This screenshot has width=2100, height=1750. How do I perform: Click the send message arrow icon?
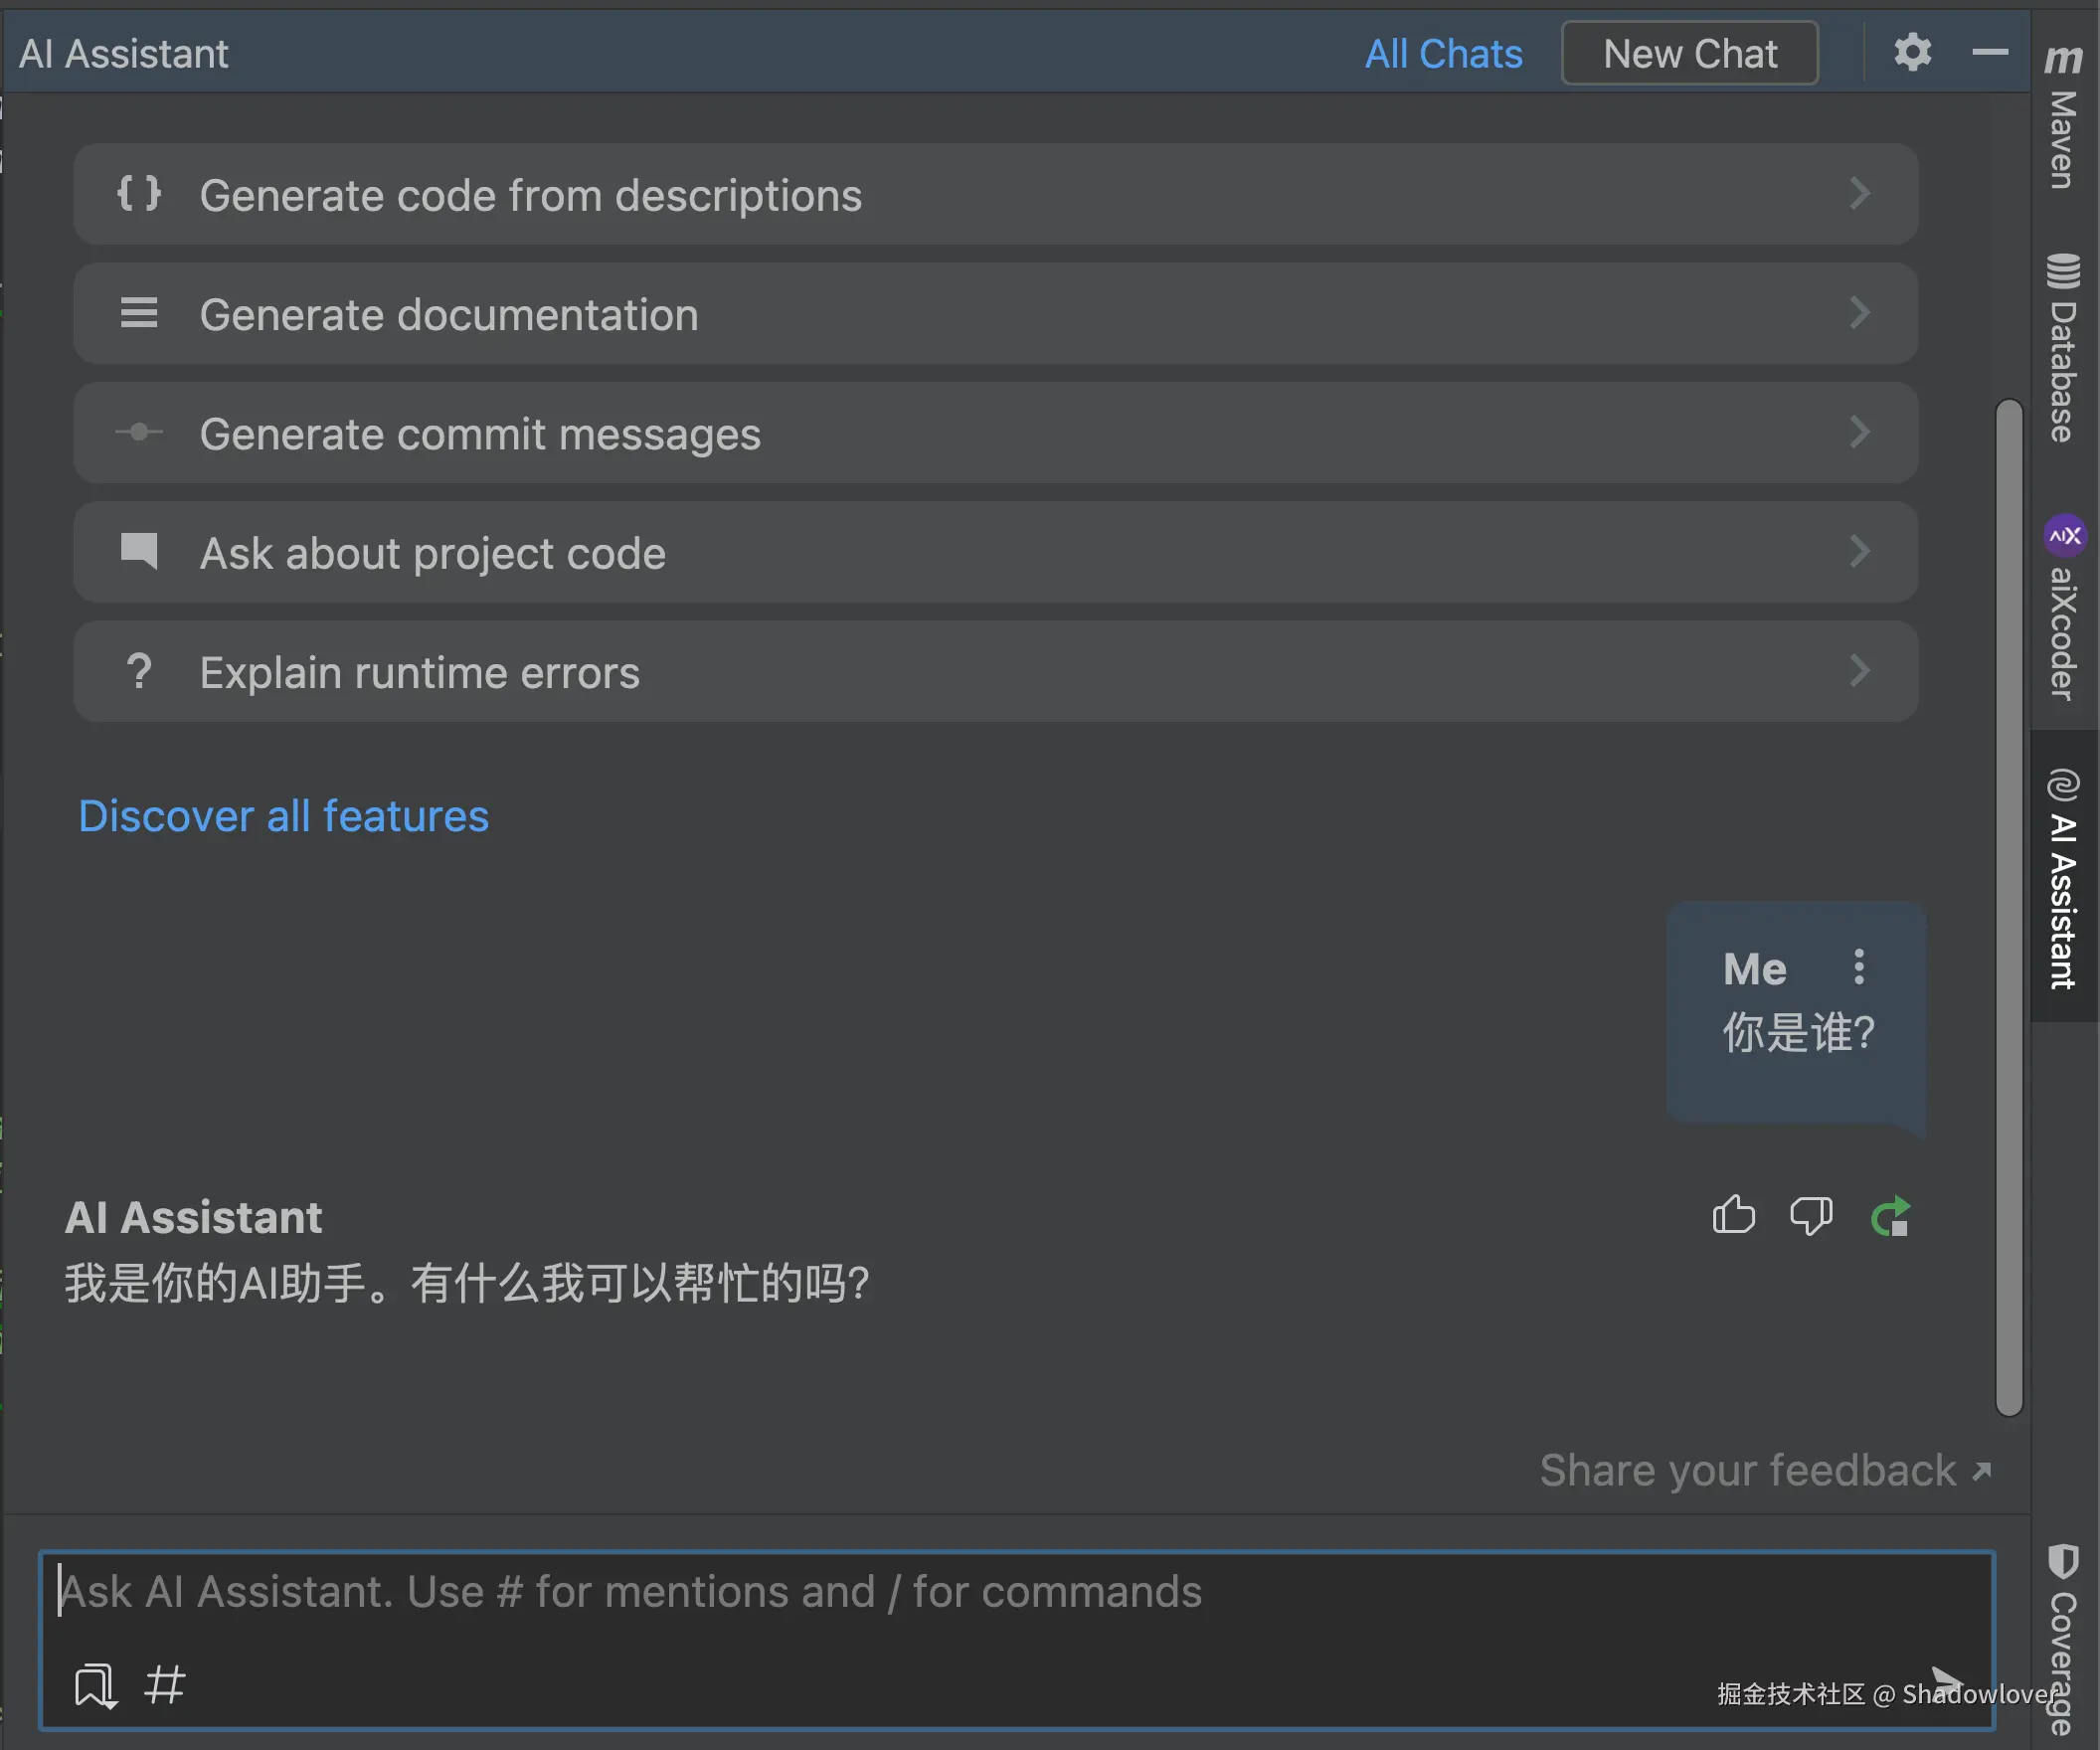point(1946,1682)
